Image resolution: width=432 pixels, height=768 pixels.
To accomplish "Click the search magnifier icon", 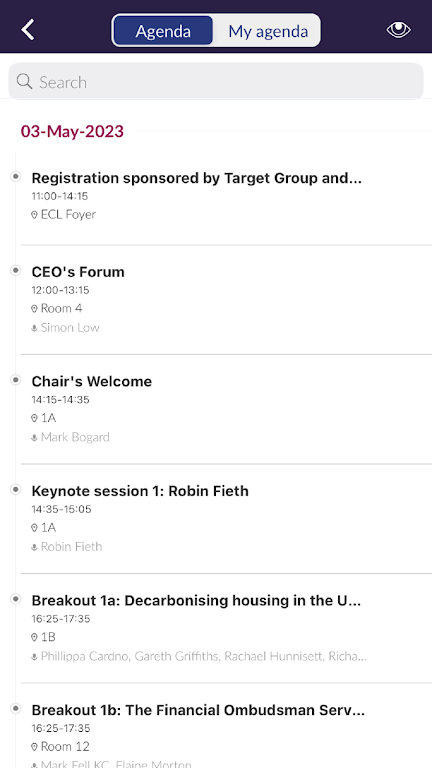I will click(x=24, y=81).
